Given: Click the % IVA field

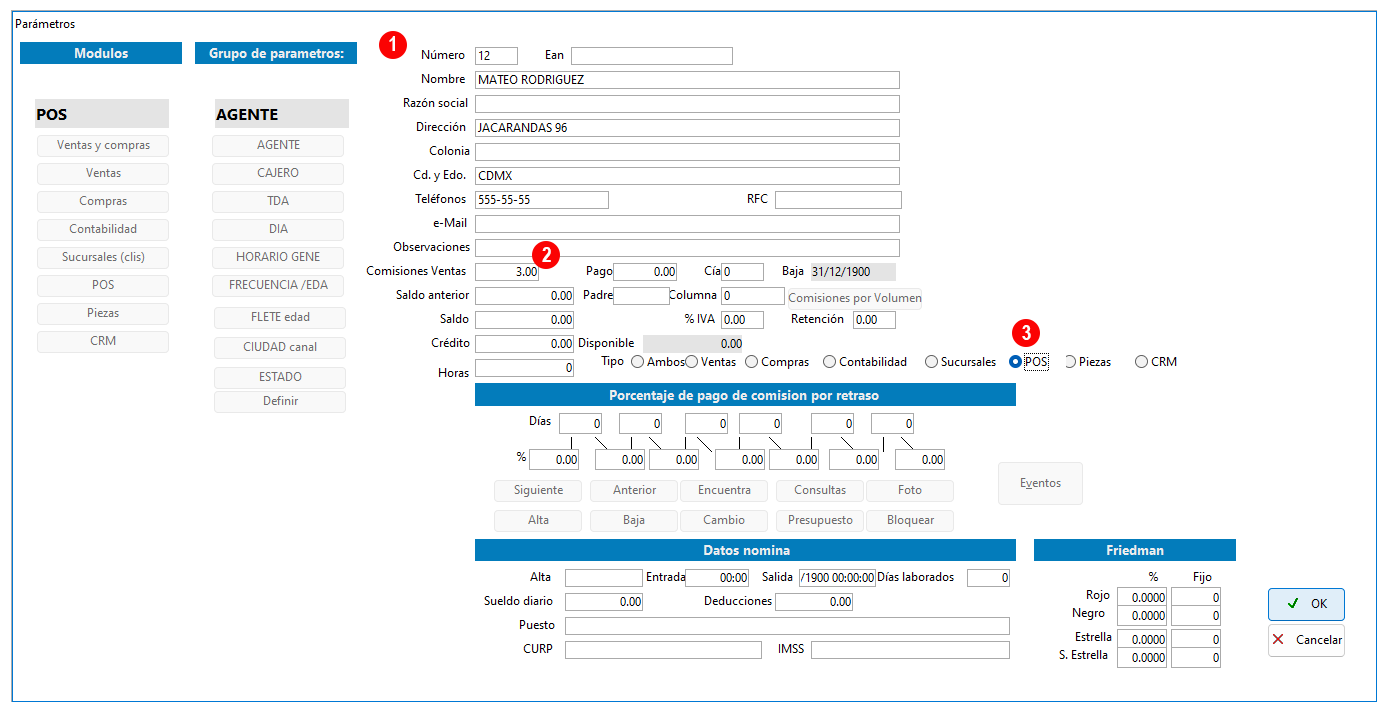Looking at the screenshot, I should [x=742, y=320].
